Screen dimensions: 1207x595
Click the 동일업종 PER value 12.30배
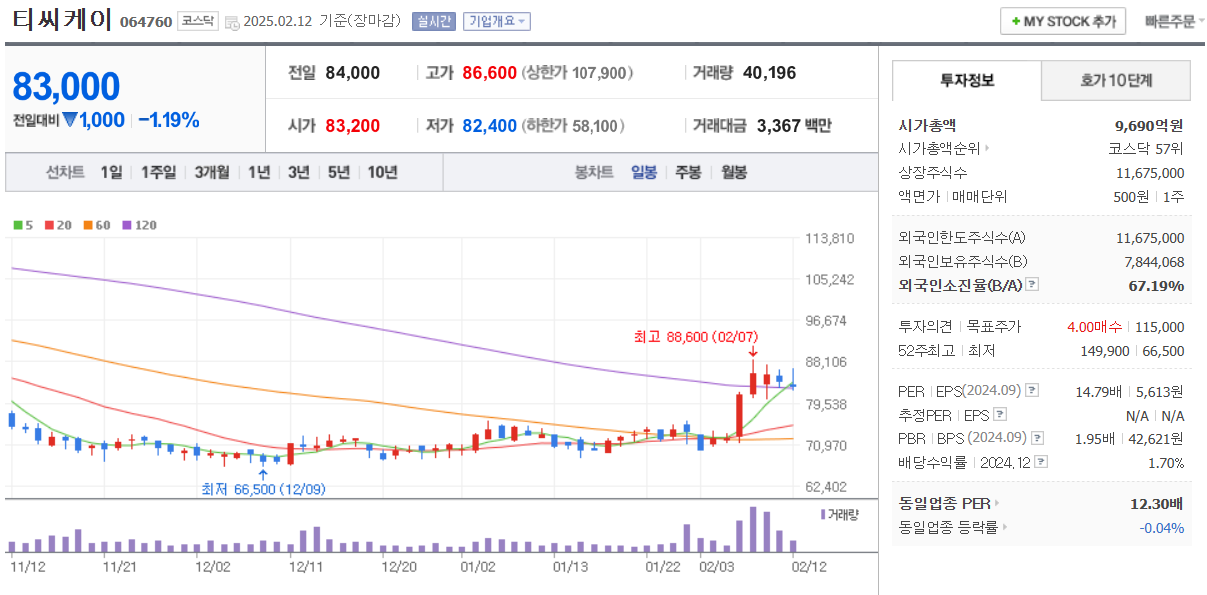[1157, 503]
